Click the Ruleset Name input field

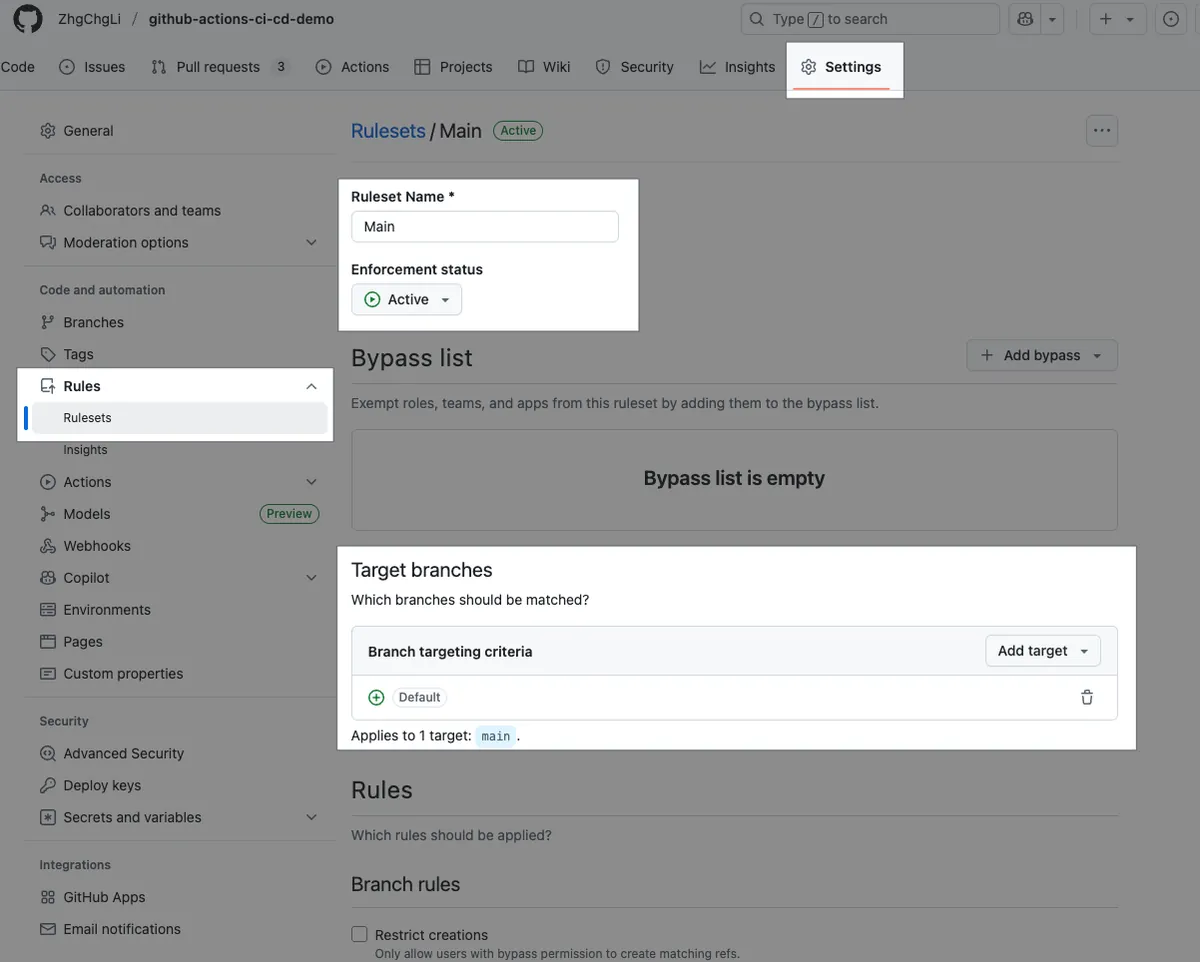coord(484,227)
